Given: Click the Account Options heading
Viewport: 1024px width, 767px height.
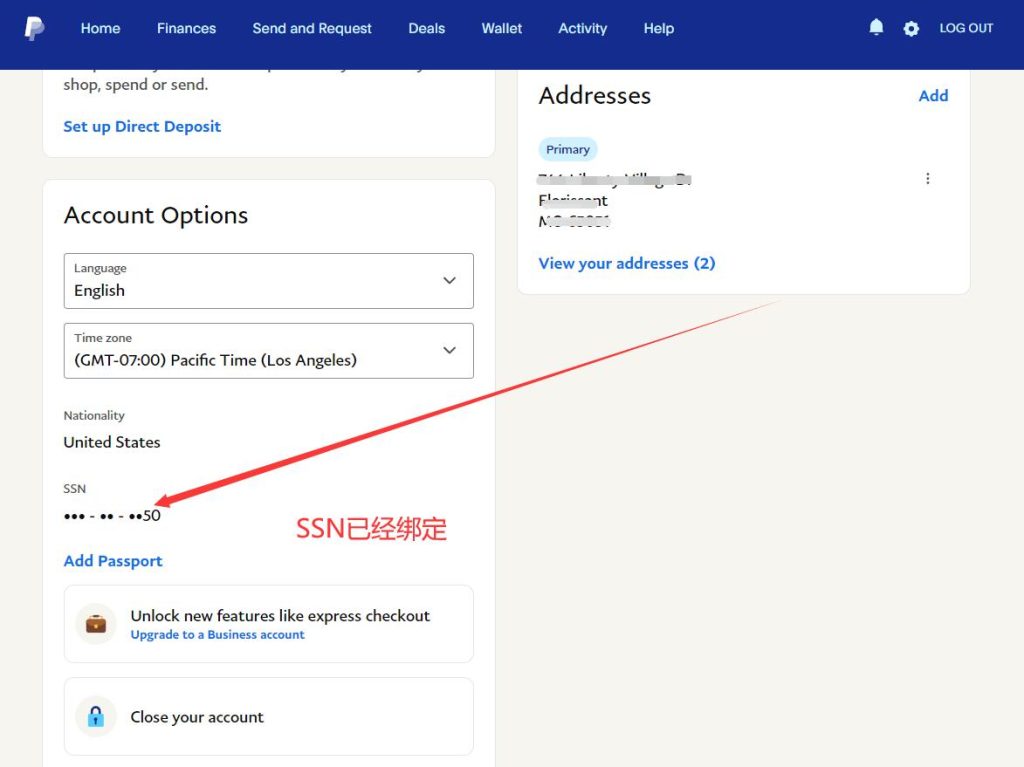Looking at the screenshot, I should pos(156,215).
